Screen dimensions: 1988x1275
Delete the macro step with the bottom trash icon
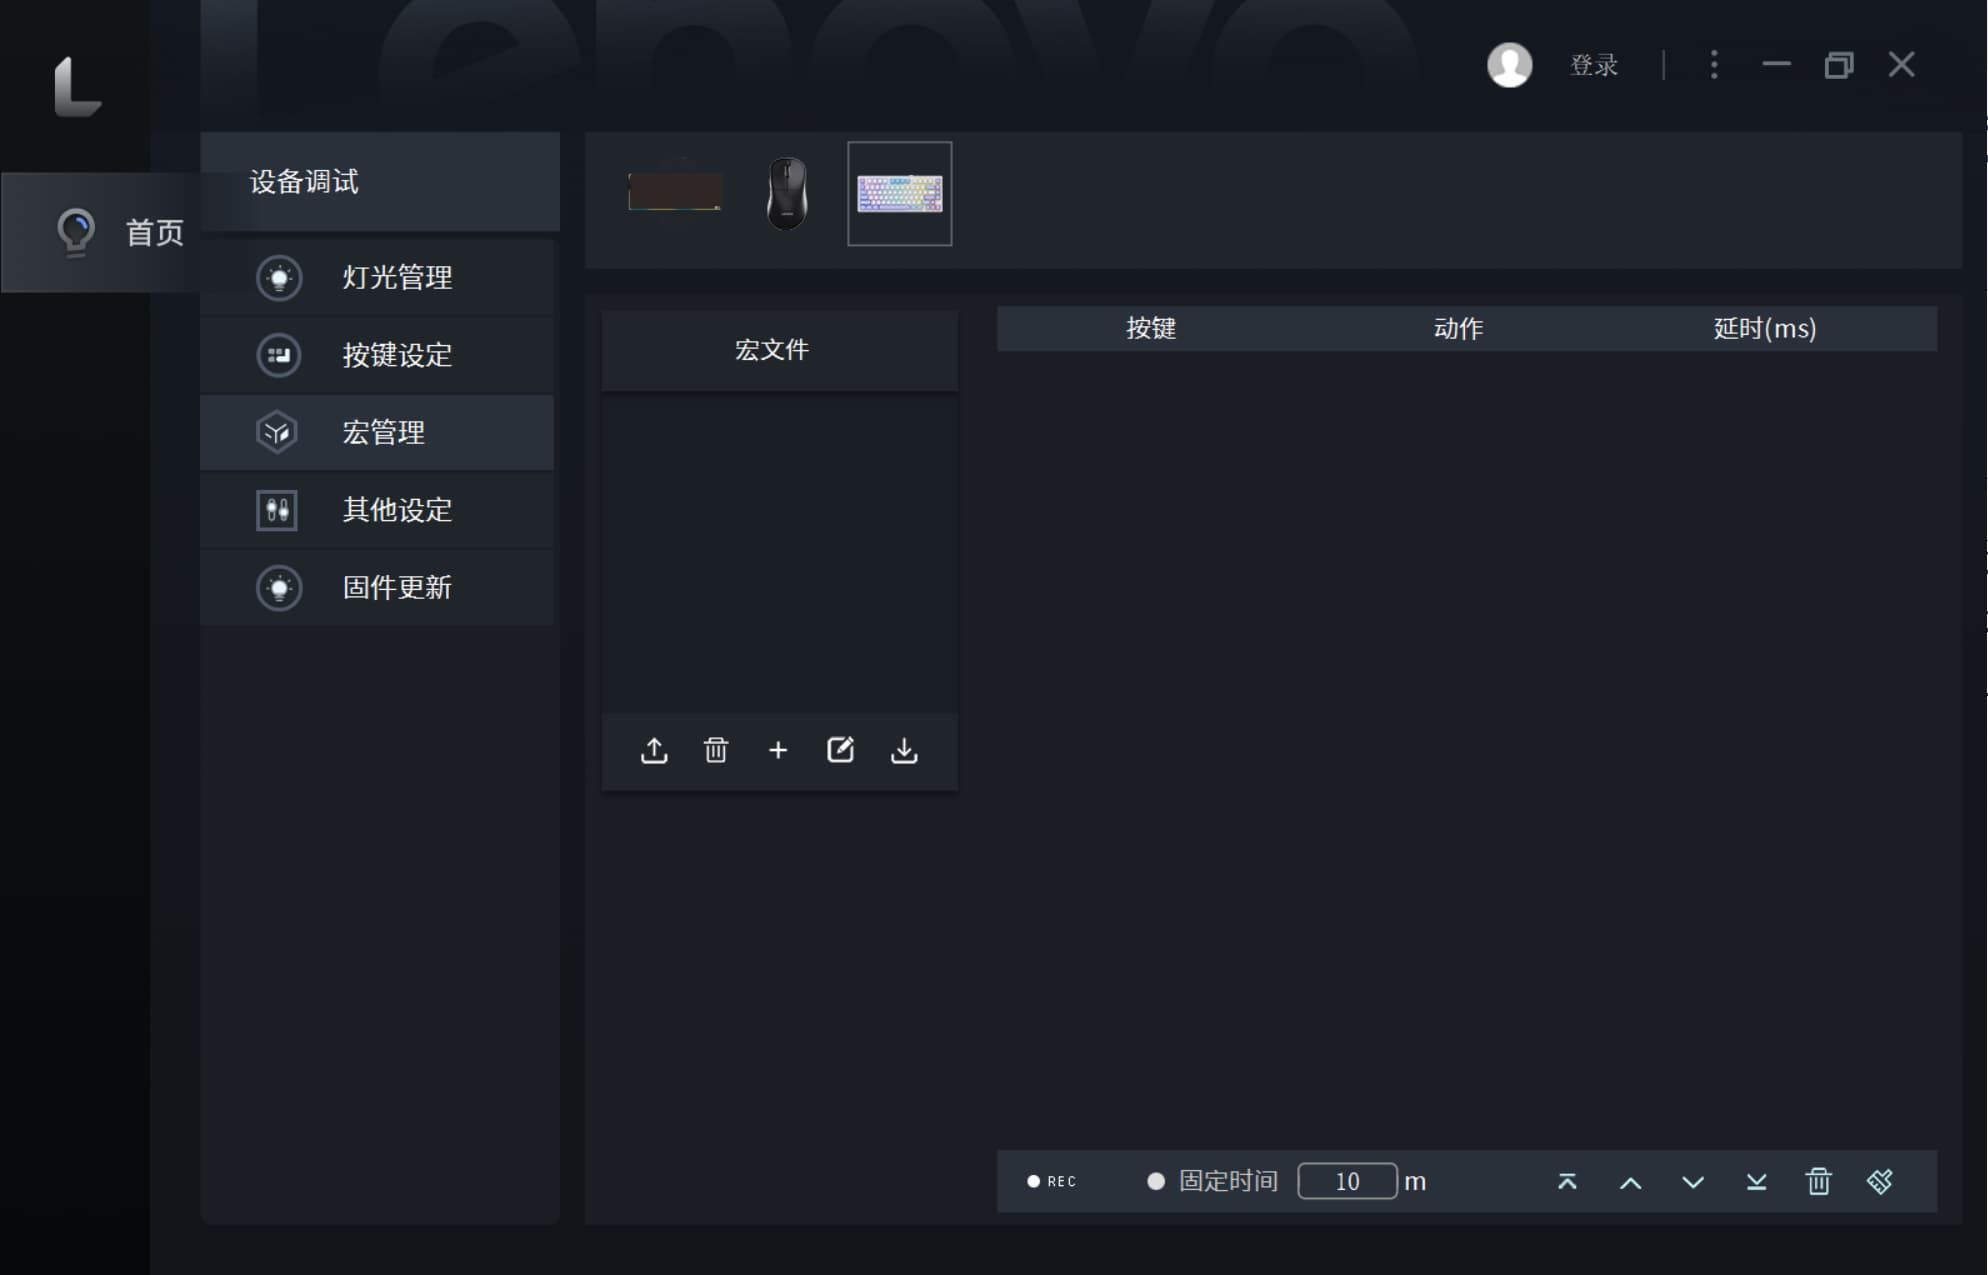coord(1819,1182)
